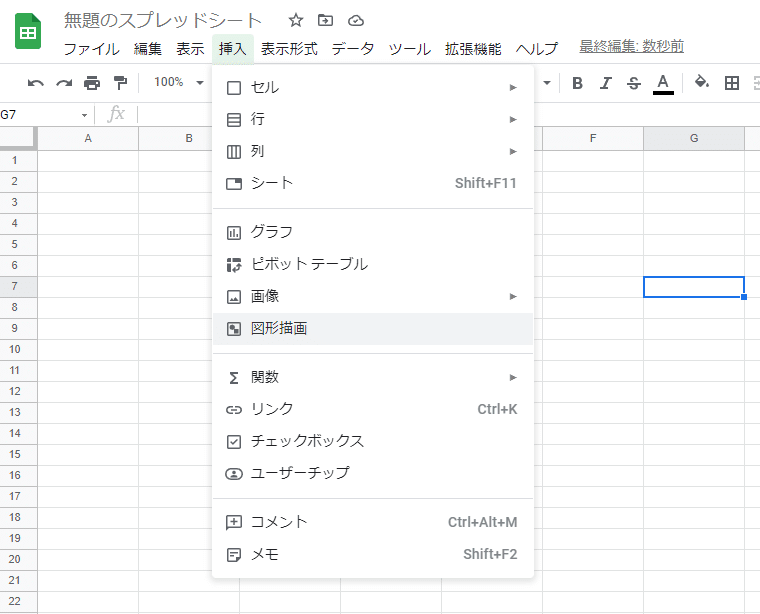The image size is (760, 614).
Task: Choose シート from the insert menu
Action: [373, 183]
